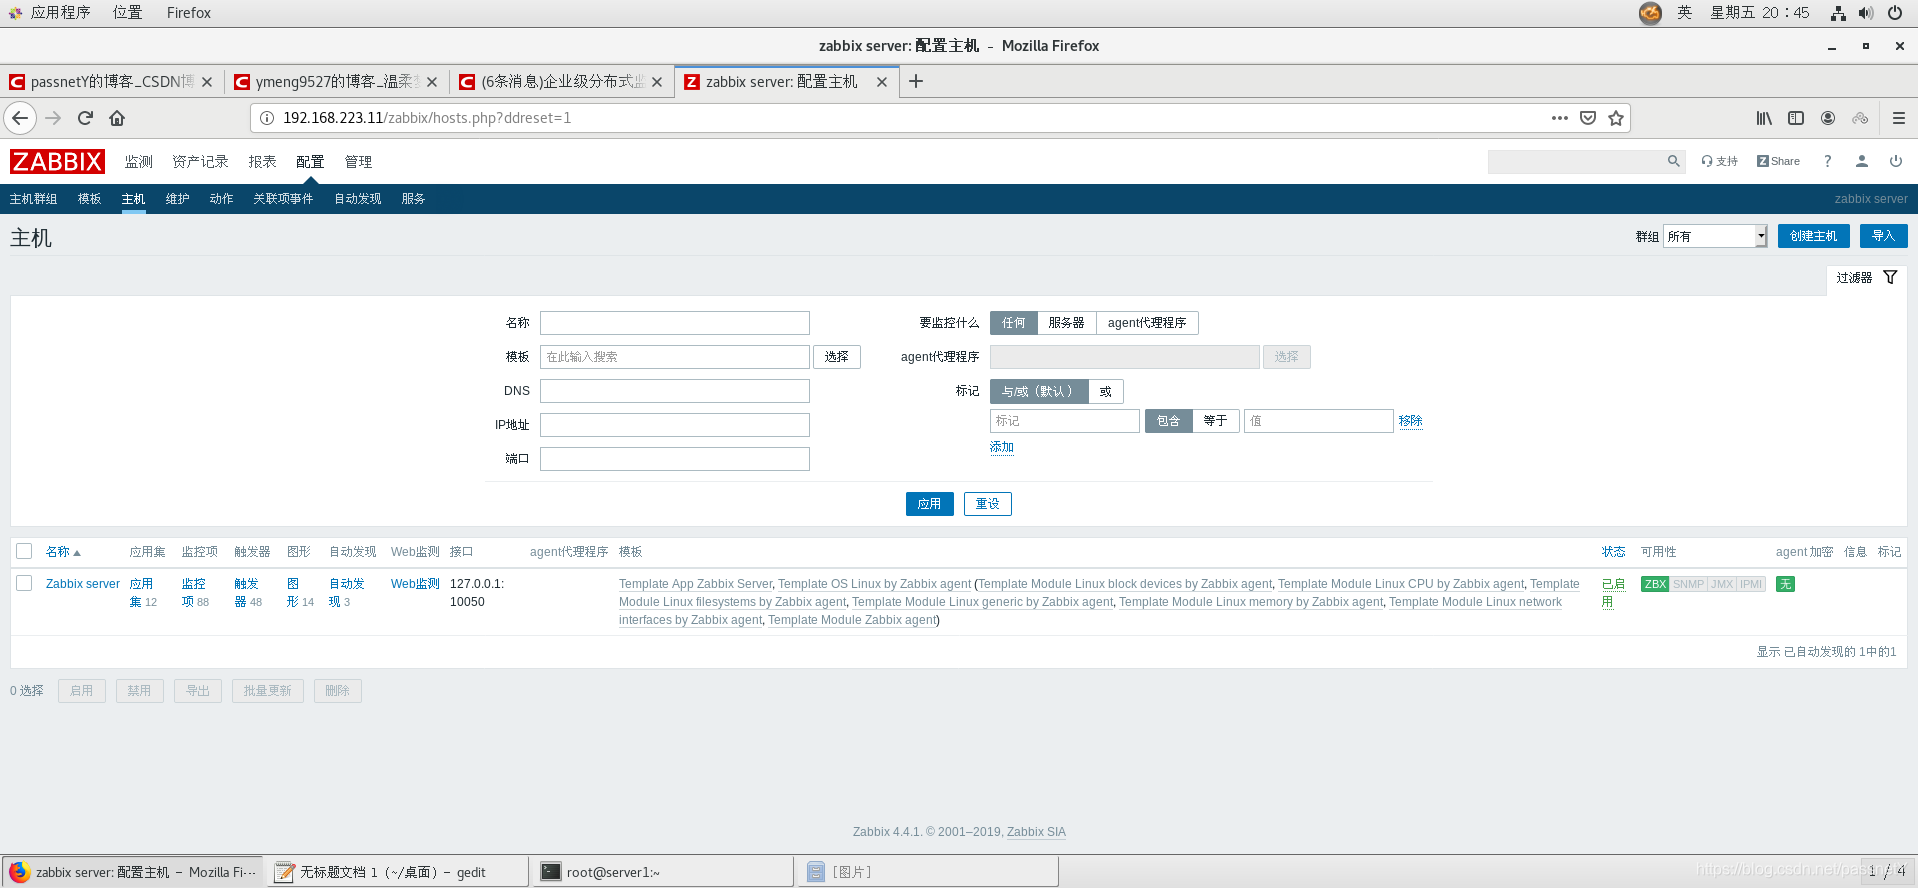Focus the IP地址 filter field

(674, 425)
